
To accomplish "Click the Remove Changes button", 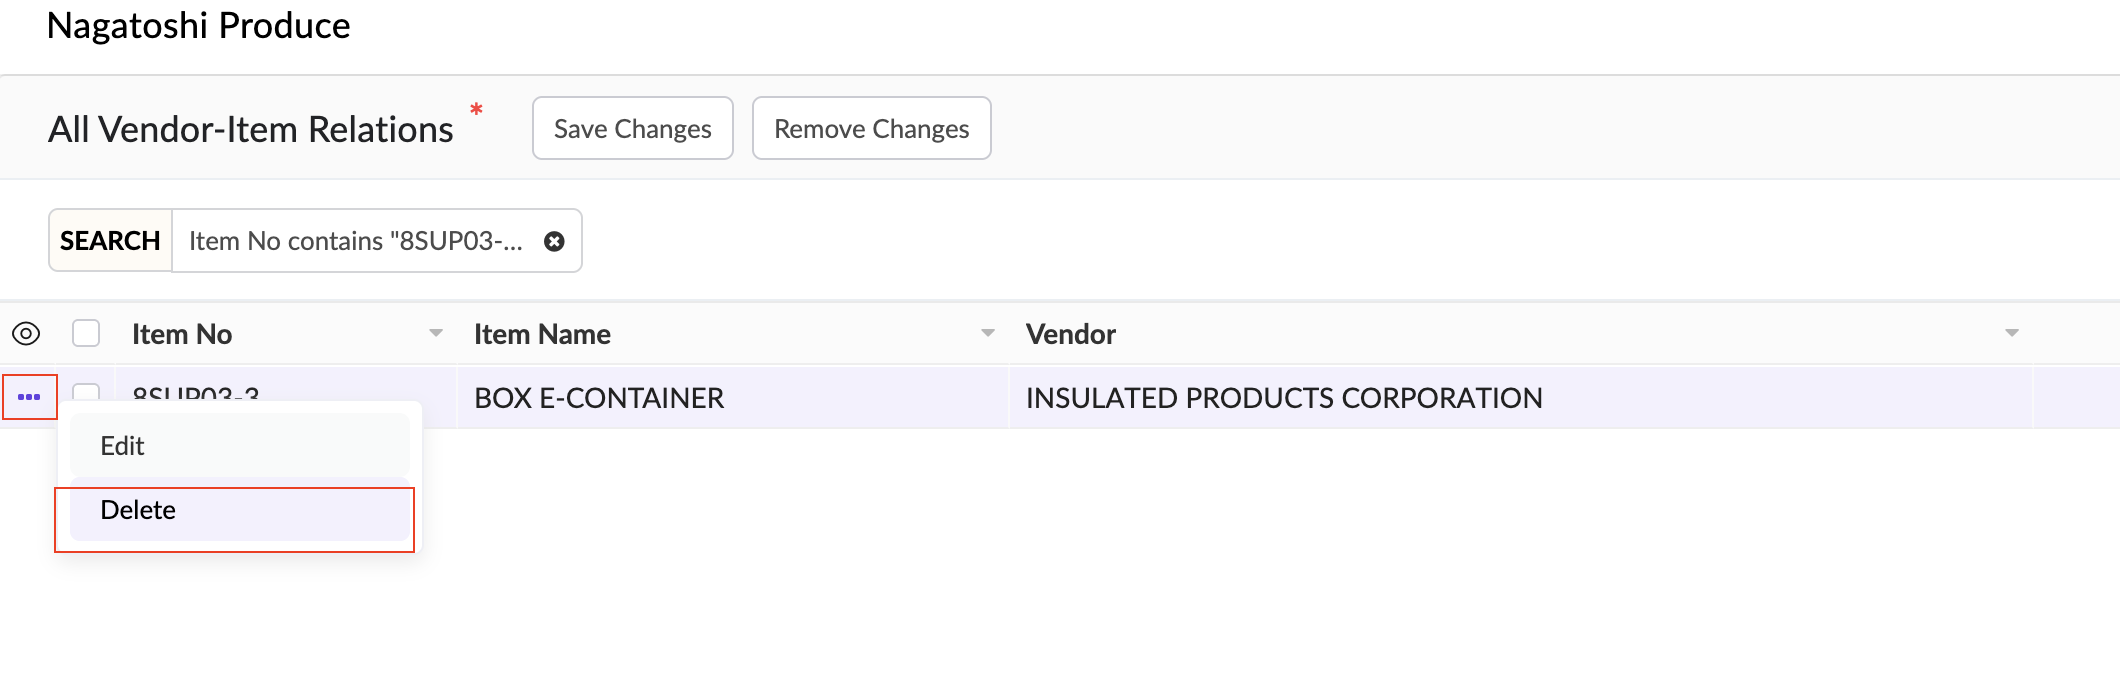I will click(871, 129).
